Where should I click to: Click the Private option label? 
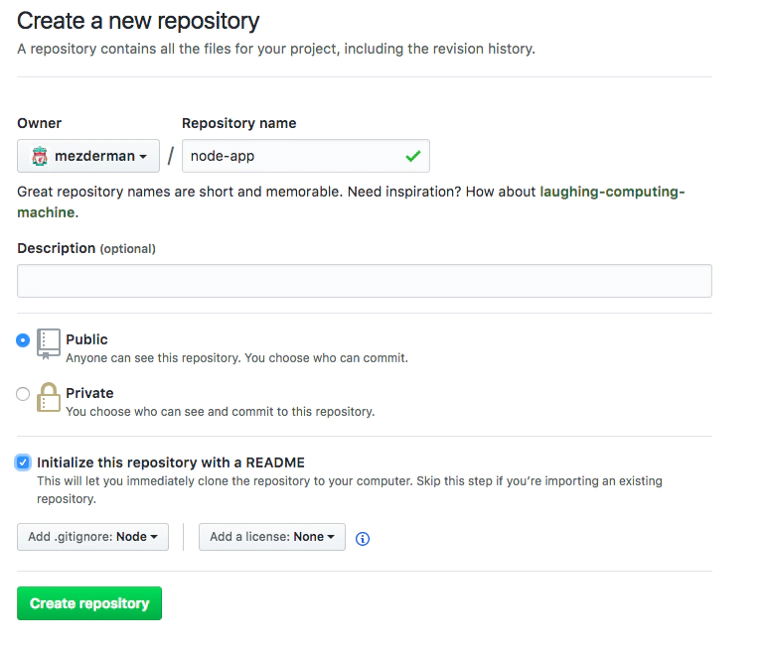(x=90, y=393)
